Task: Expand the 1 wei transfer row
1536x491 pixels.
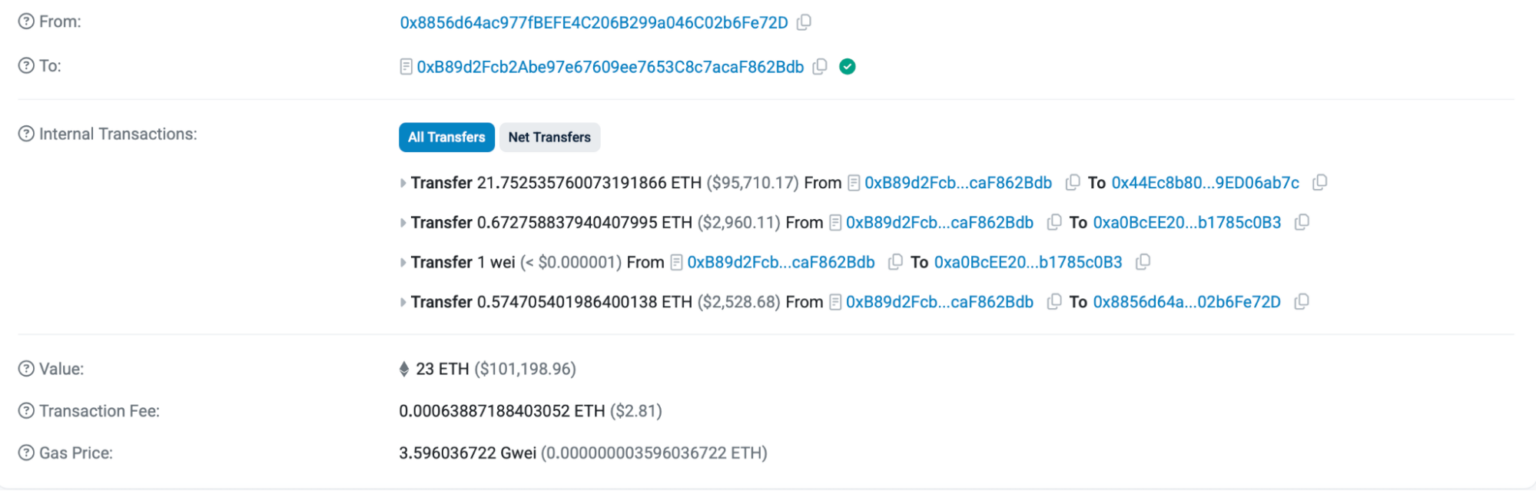Action: (x=403, y=262)
